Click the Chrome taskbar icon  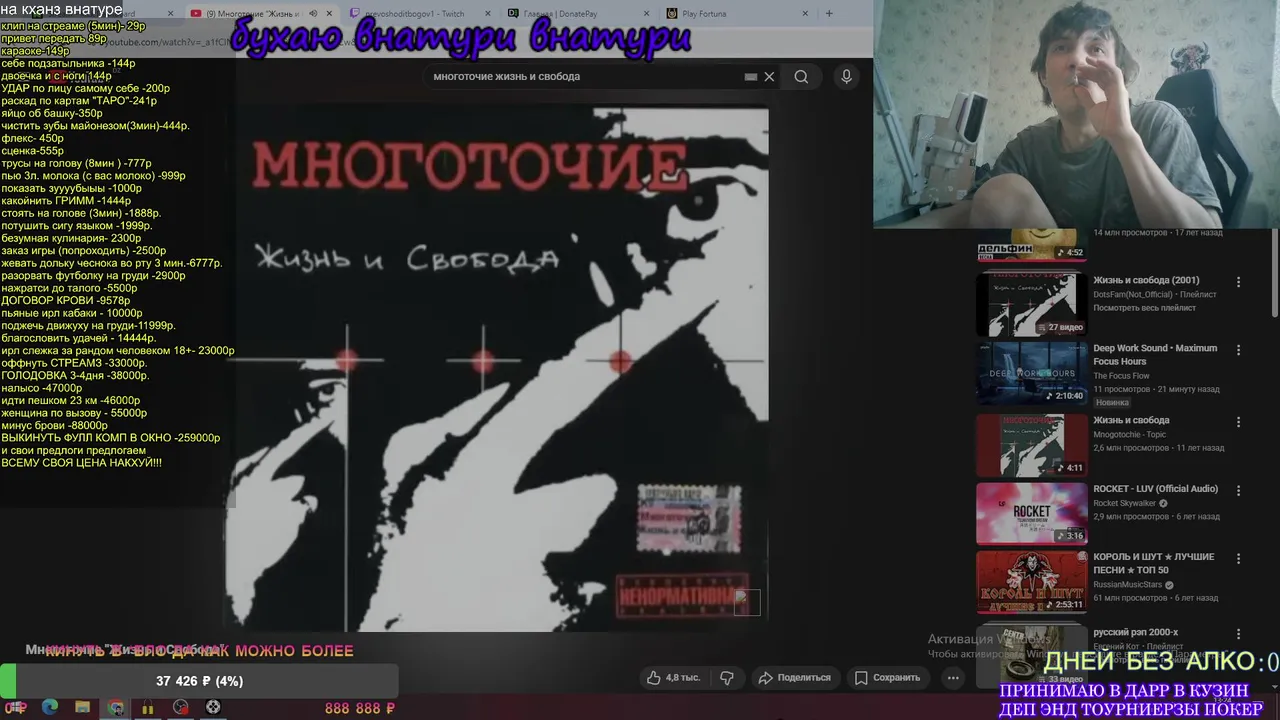(115, 707)
